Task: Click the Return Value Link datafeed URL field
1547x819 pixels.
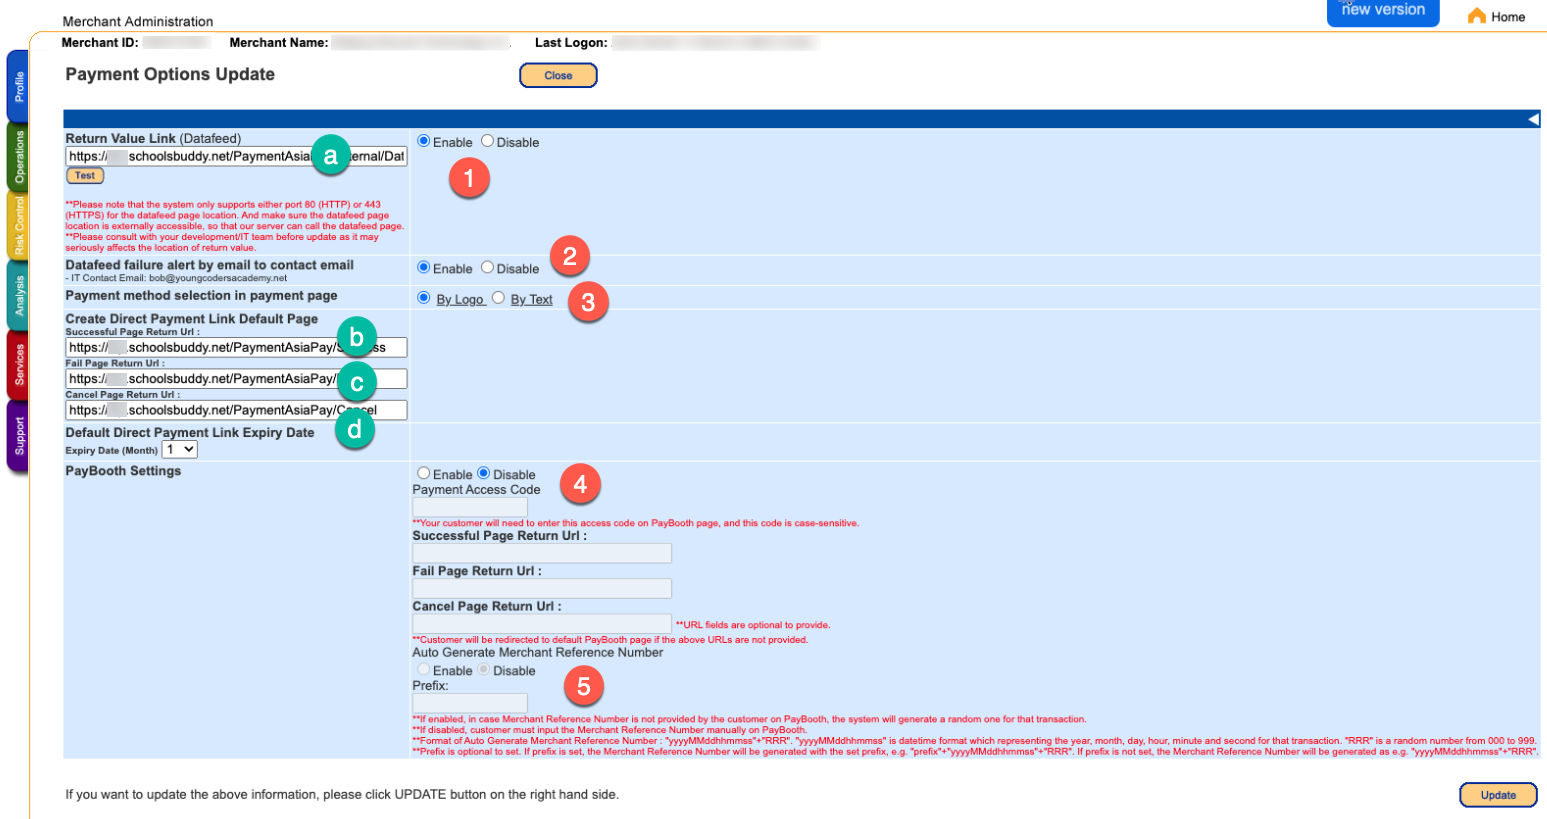Action: tap(236, 156)
